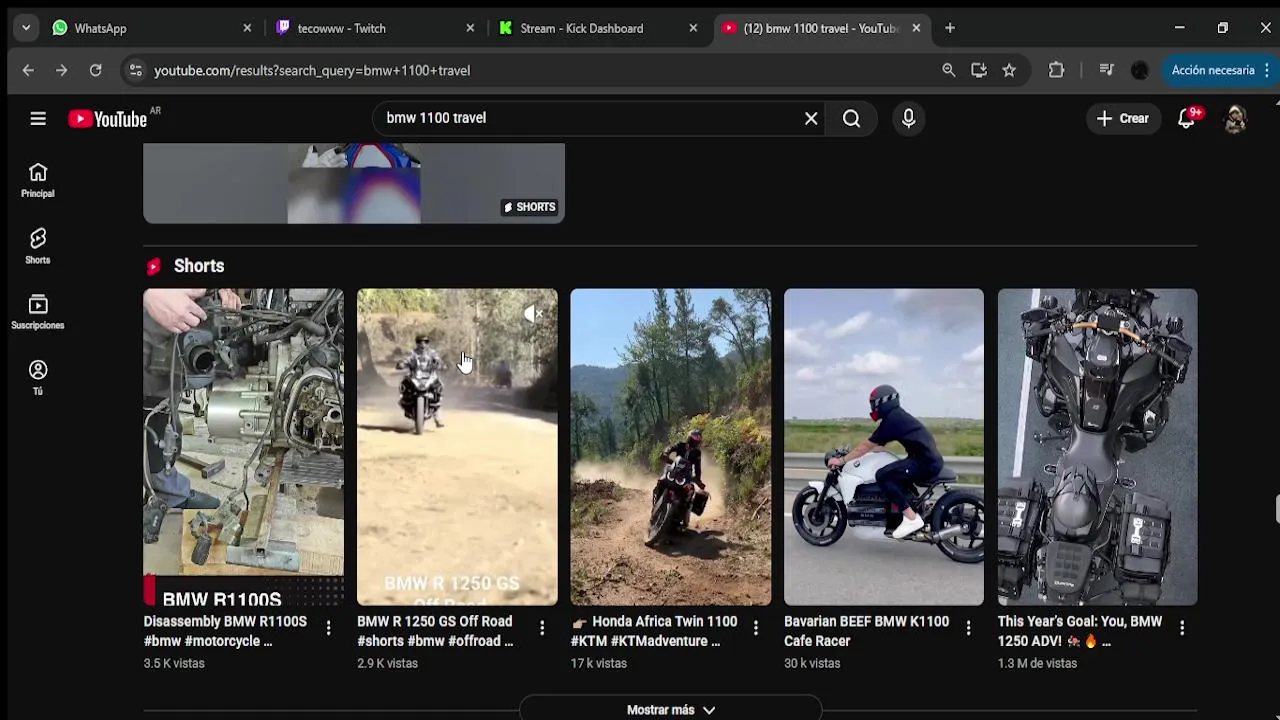Switch to the tecoww Twitch tab

pyautogui.click(x=374, y=28)
